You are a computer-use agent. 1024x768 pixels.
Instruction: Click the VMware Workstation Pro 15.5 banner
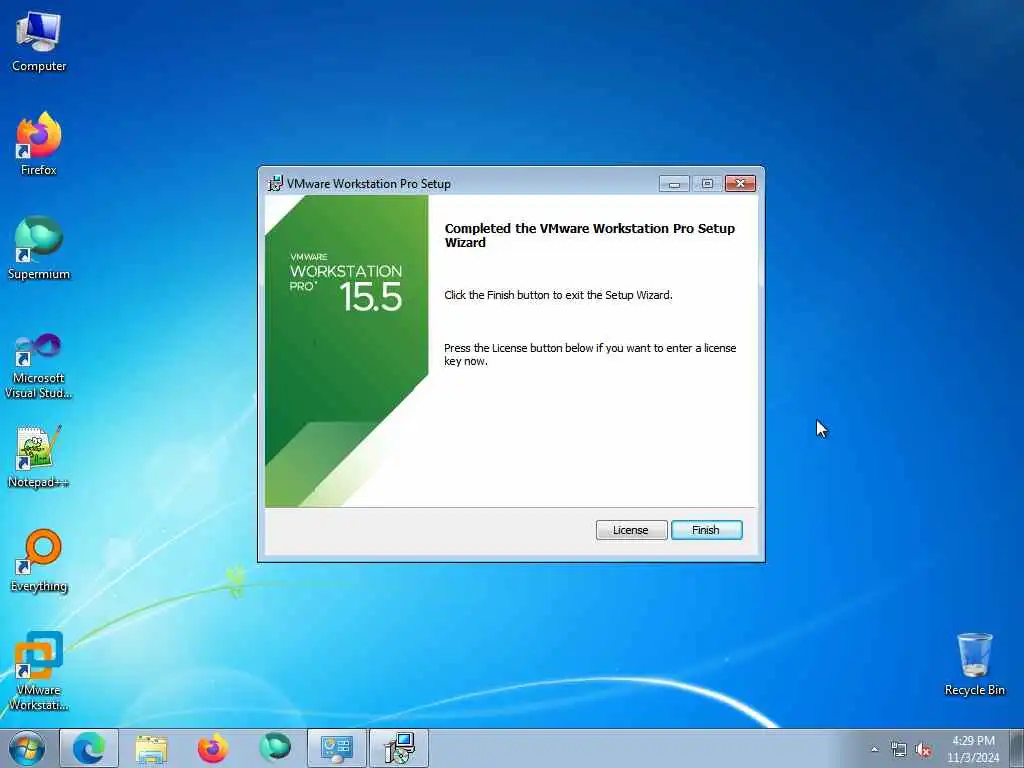[346, 351]
